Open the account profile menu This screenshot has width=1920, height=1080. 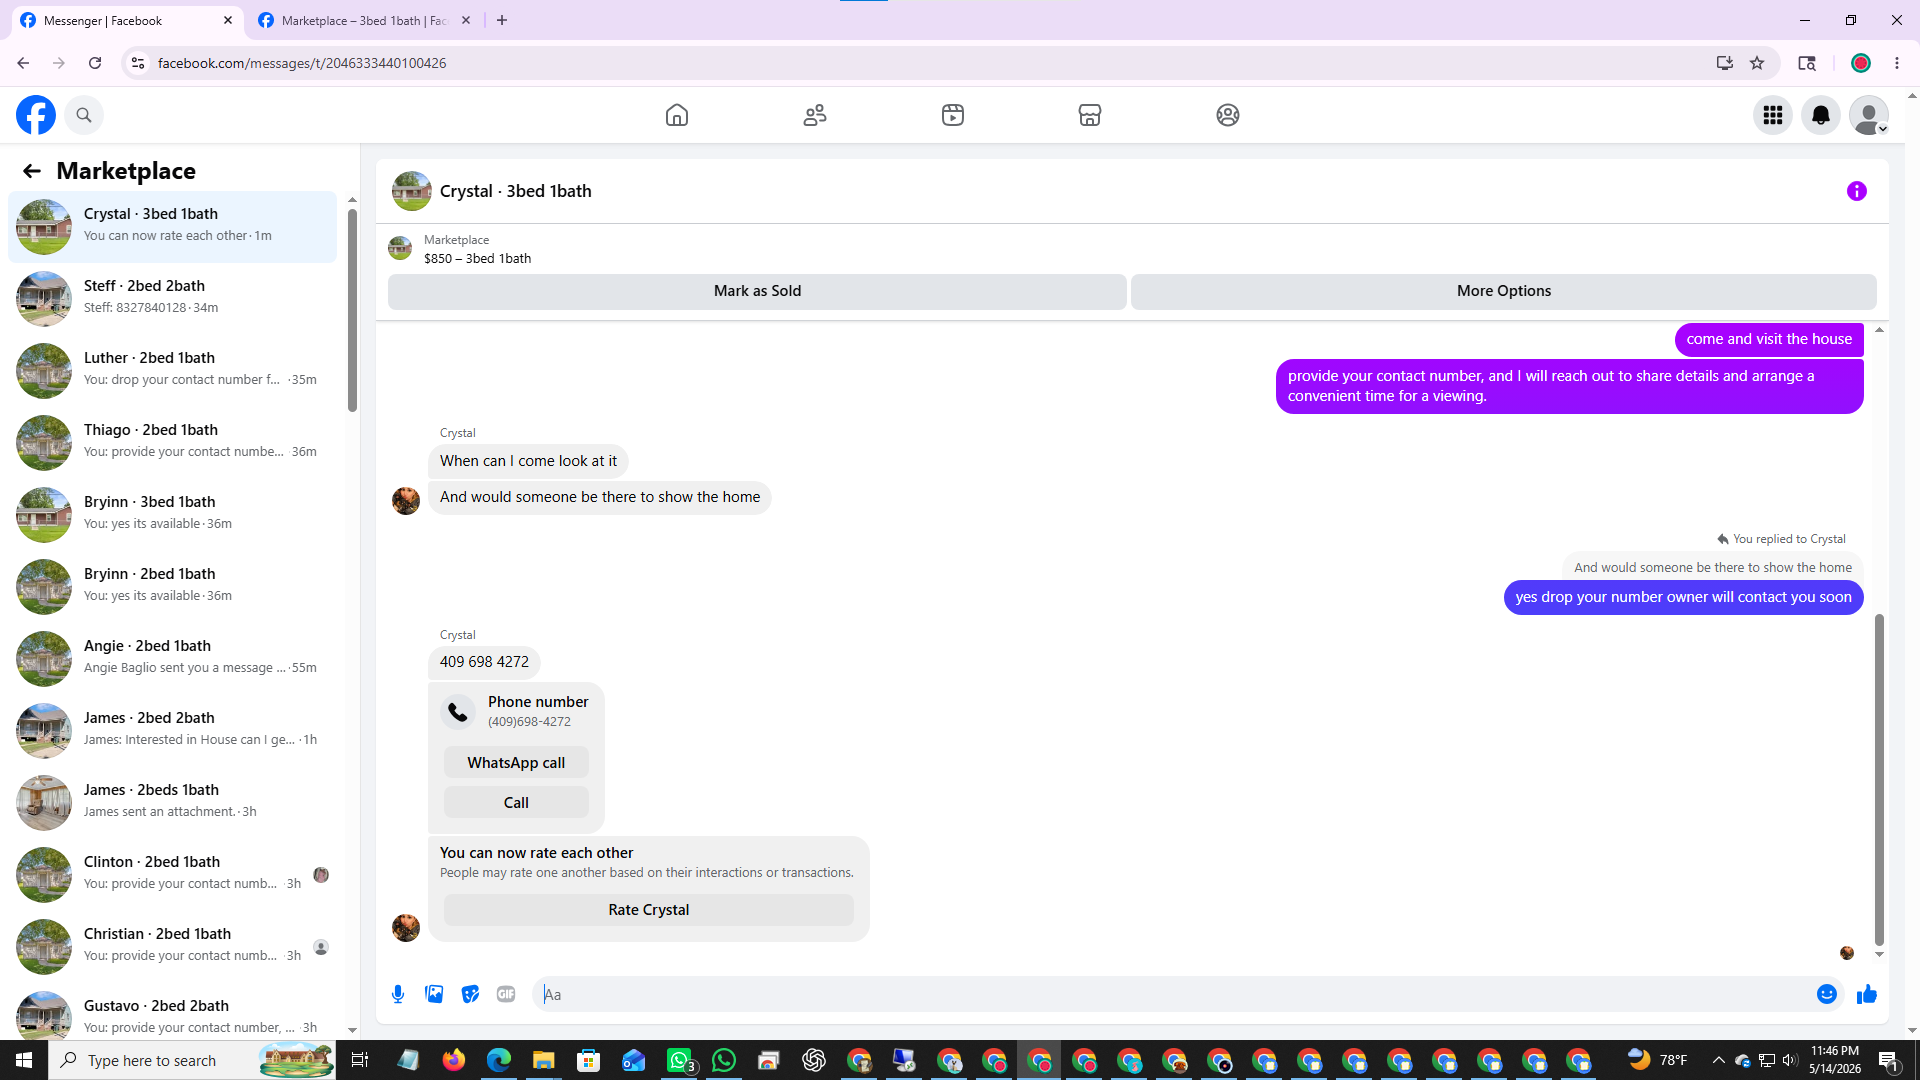[x=1869, y=115]
